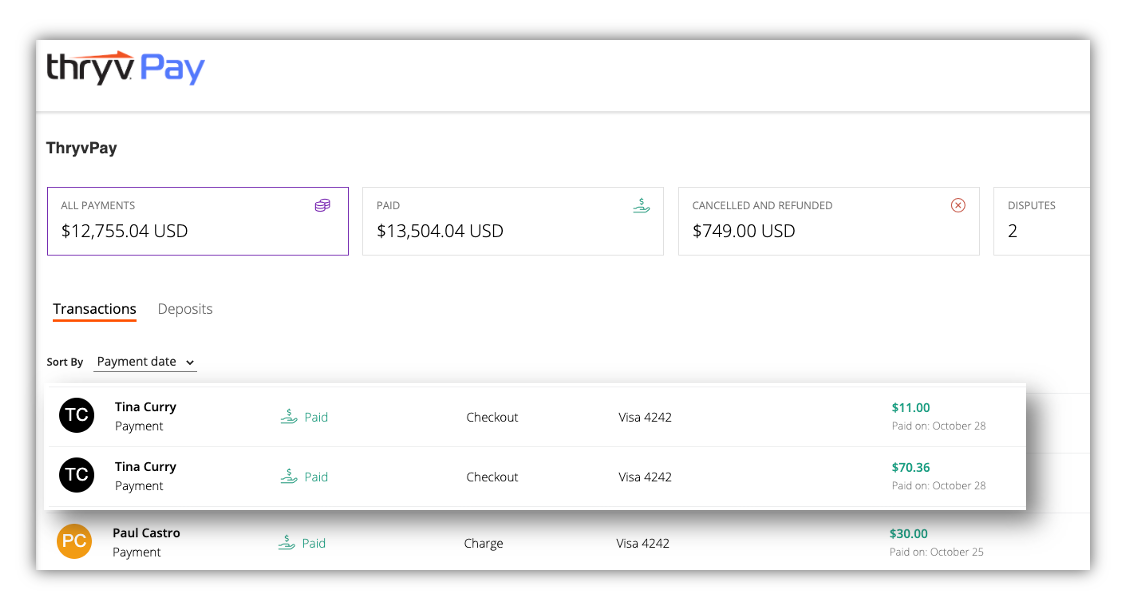Click the Paid label in $70.36 row

(316, 477)
